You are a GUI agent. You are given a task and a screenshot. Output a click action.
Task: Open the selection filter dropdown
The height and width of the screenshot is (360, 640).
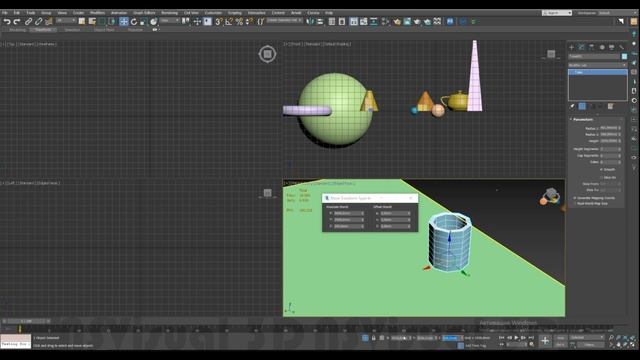(66, 20)
